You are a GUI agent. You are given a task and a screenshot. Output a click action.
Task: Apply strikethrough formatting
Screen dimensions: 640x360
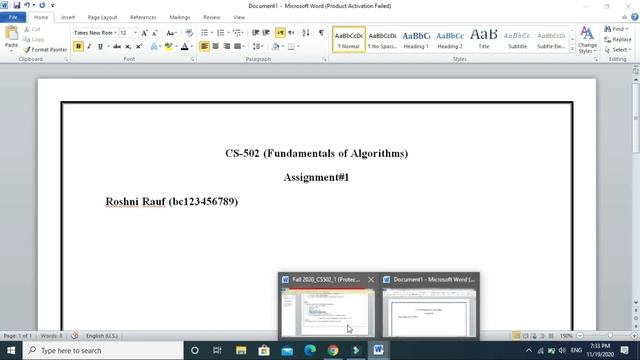[117, 46]
